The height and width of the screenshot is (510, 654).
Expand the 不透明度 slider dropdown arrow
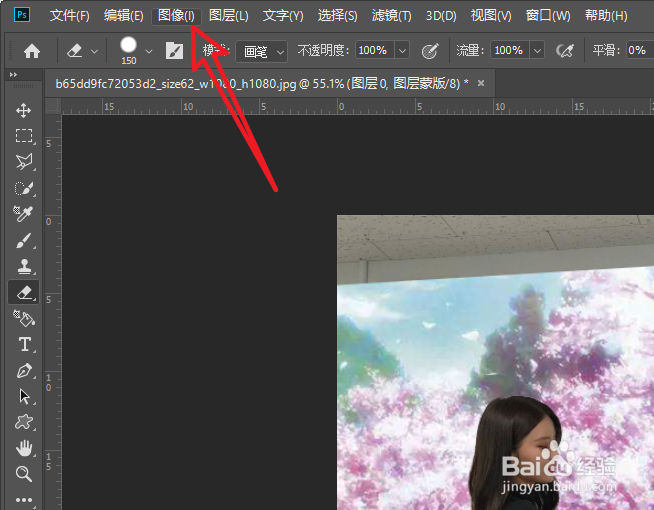[x=402, y=50]
